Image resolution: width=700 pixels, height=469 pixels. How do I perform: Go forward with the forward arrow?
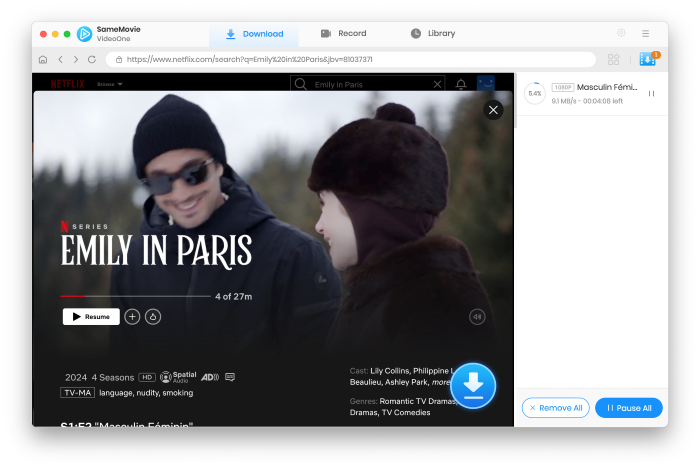pos(76,59)
